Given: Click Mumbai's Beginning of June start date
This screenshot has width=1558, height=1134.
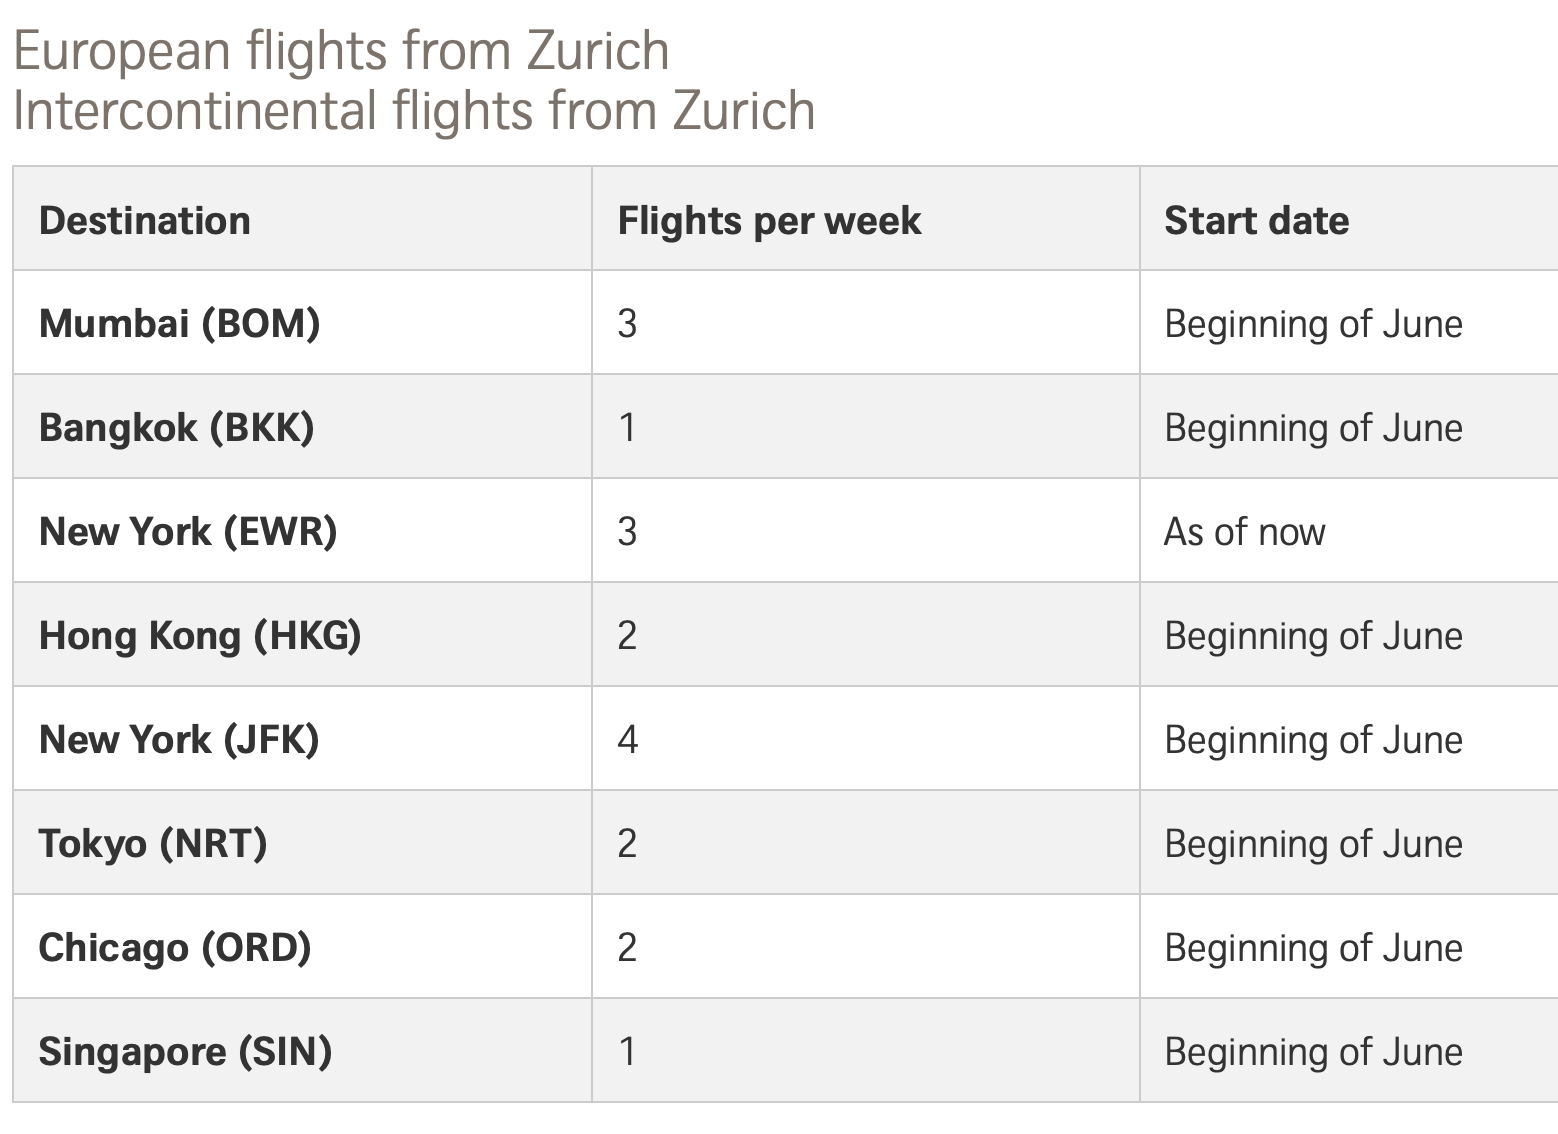Looking at the screenshot, I should point(1313,323).
